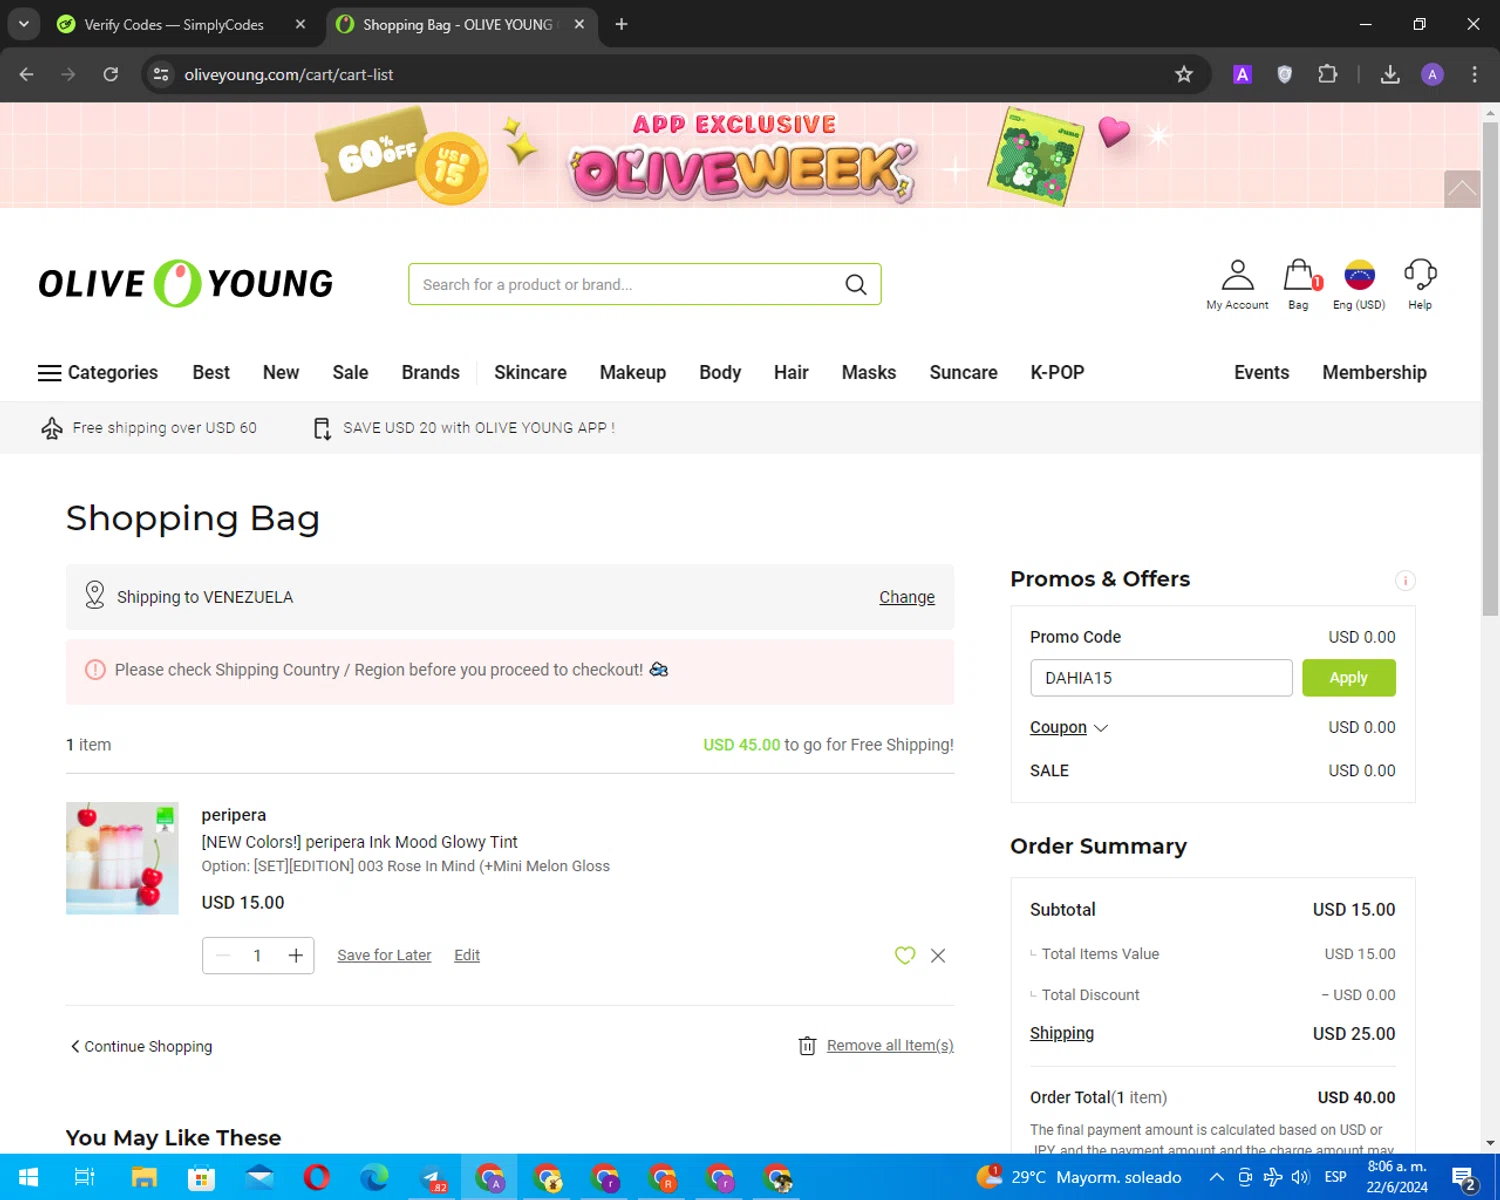Click Remove all Item(s) link
This screenshot has width=1500, height=1200.
(890, 1046)
